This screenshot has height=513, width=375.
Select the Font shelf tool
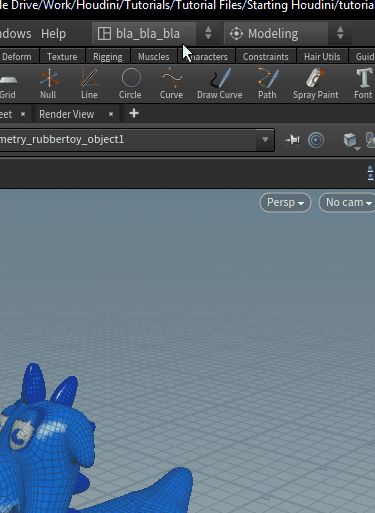pos(363,83)
